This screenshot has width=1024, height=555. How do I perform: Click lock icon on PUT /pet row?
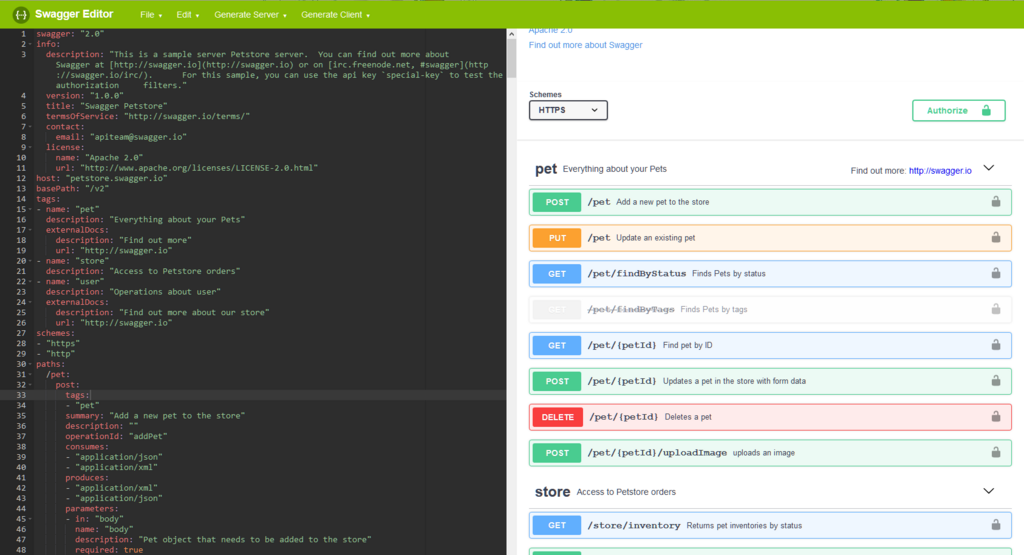tap(996, 238)
